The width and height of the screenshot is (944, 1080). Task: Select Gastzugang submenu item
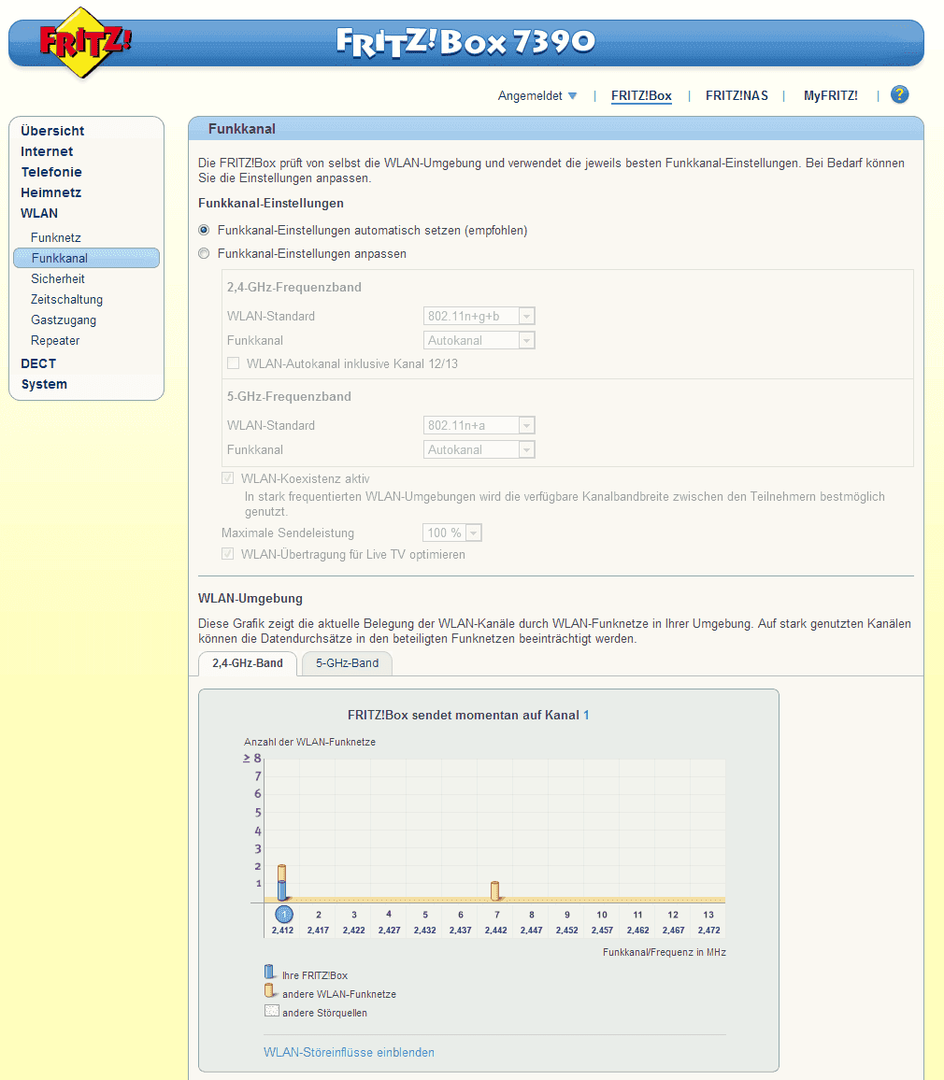click(63, 320)
